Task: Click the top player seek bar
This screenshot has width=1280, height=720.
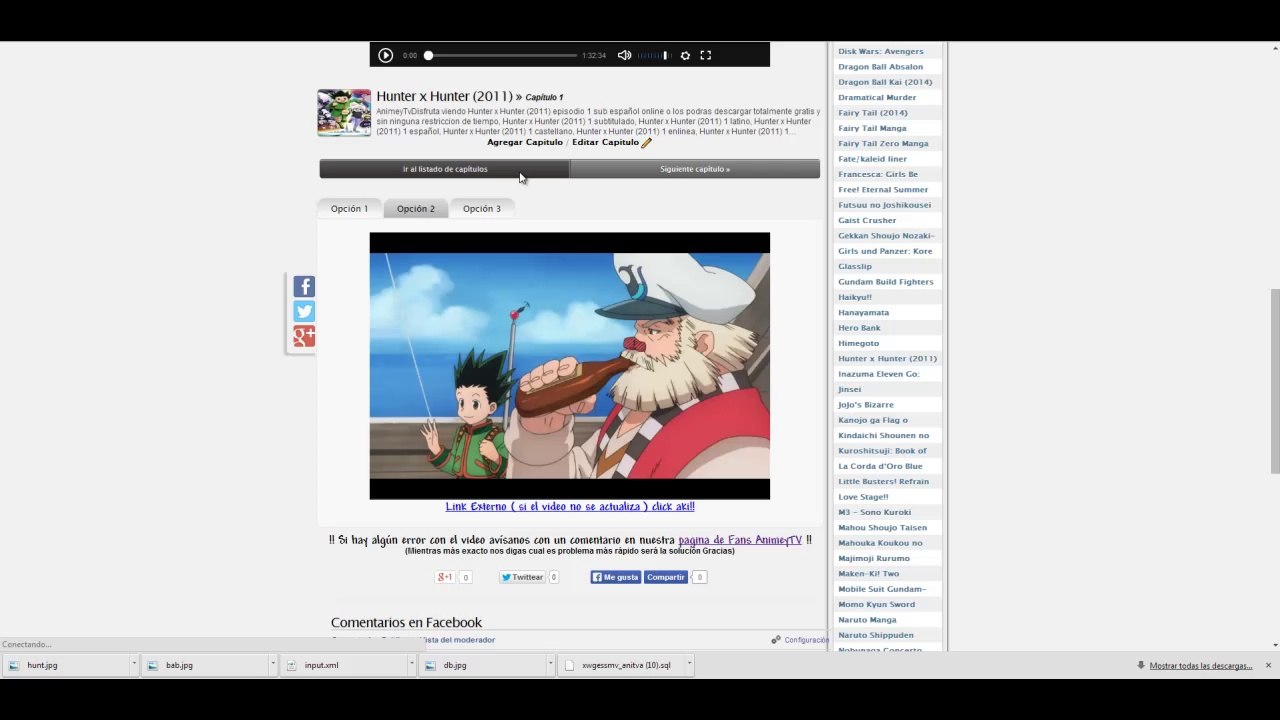Action: tap(502, 55)
